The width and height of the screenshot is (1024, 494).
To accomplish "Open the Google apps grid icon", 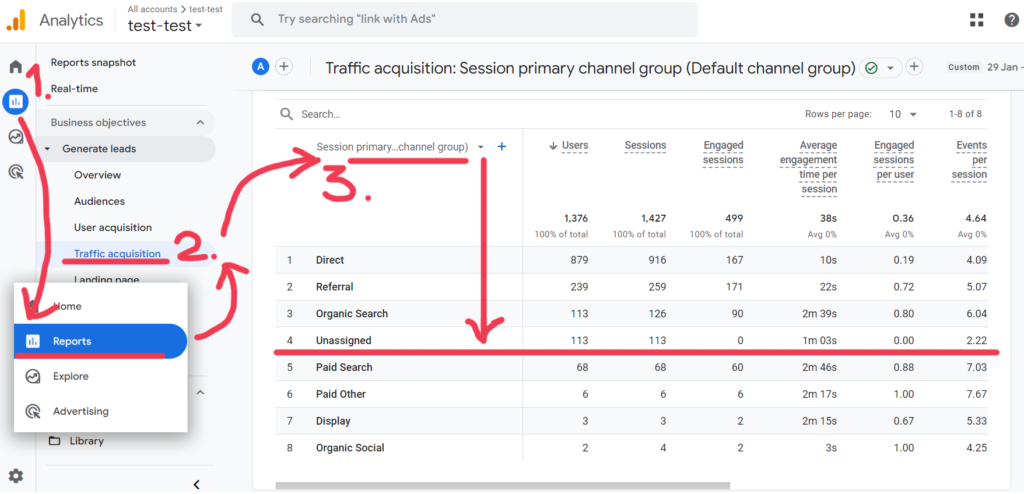I will [976, 20].
